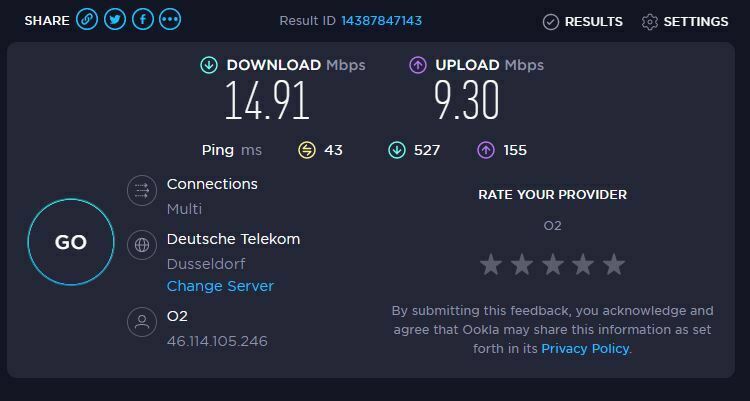Click the upload latency icon near 155
The image size is (750, 401).
coord(486,150)
